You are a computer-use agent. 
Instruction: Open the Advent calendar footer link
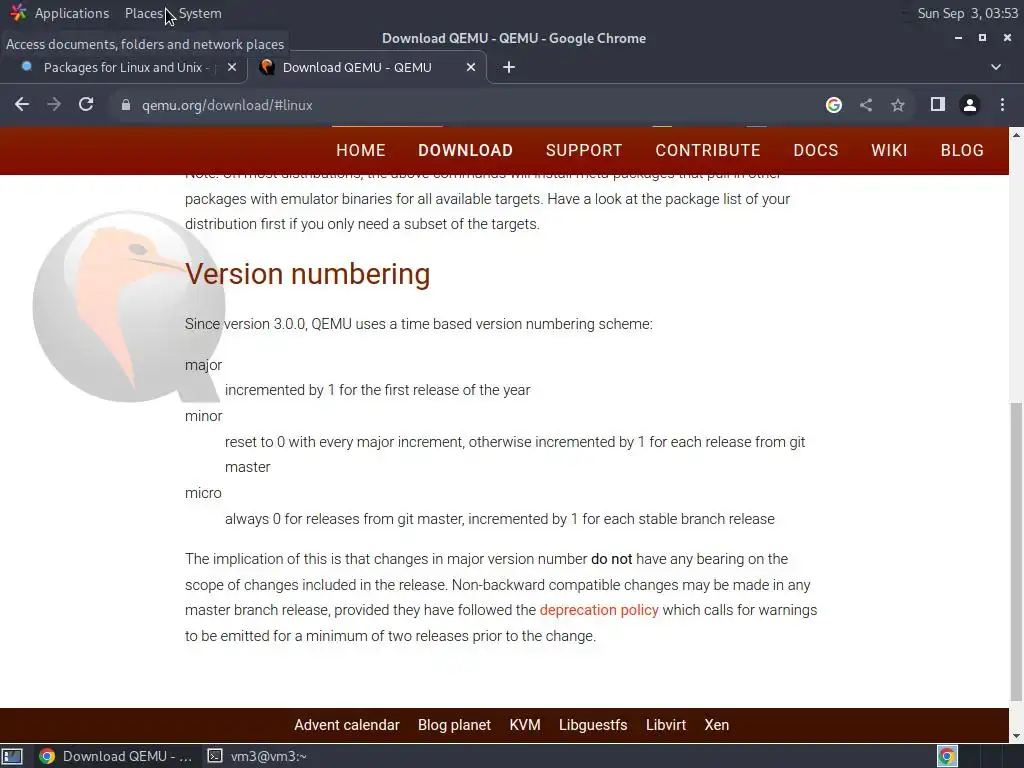[x=347, y=725]
